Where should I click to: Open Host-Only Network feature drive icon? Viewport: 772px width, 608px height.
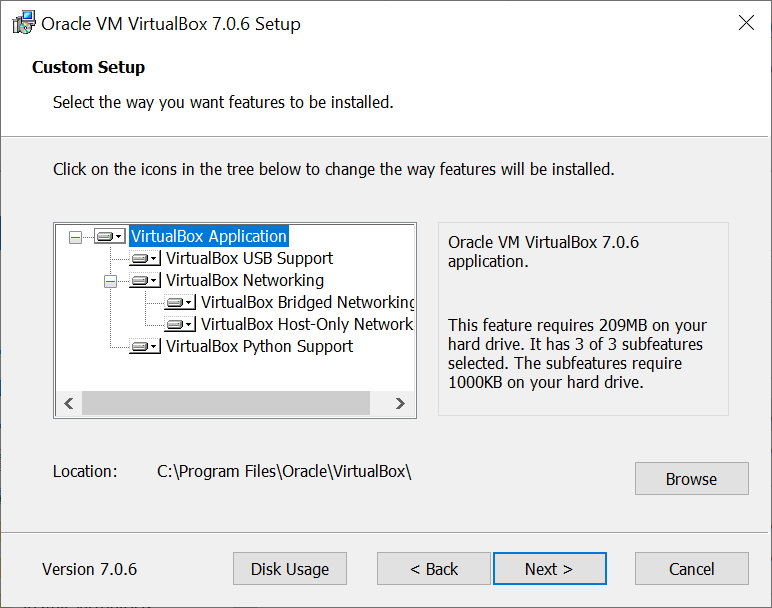click(x=180, y=324)
